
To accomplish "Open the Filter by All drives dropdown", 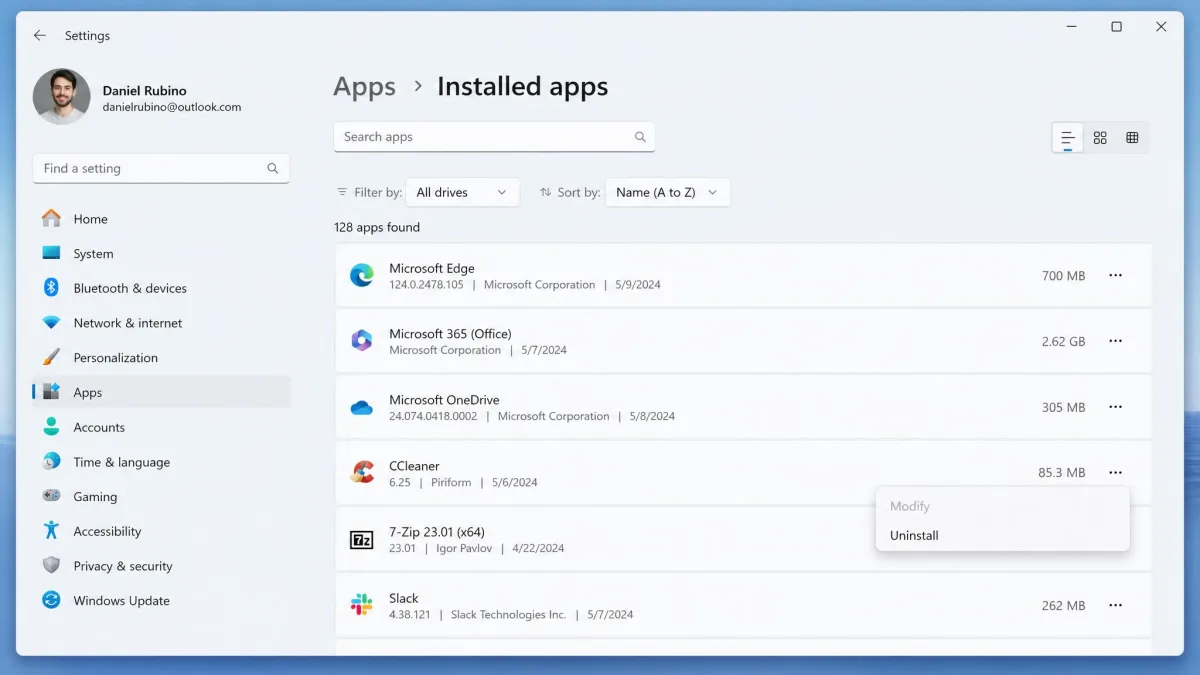I will tap(462, 192).
